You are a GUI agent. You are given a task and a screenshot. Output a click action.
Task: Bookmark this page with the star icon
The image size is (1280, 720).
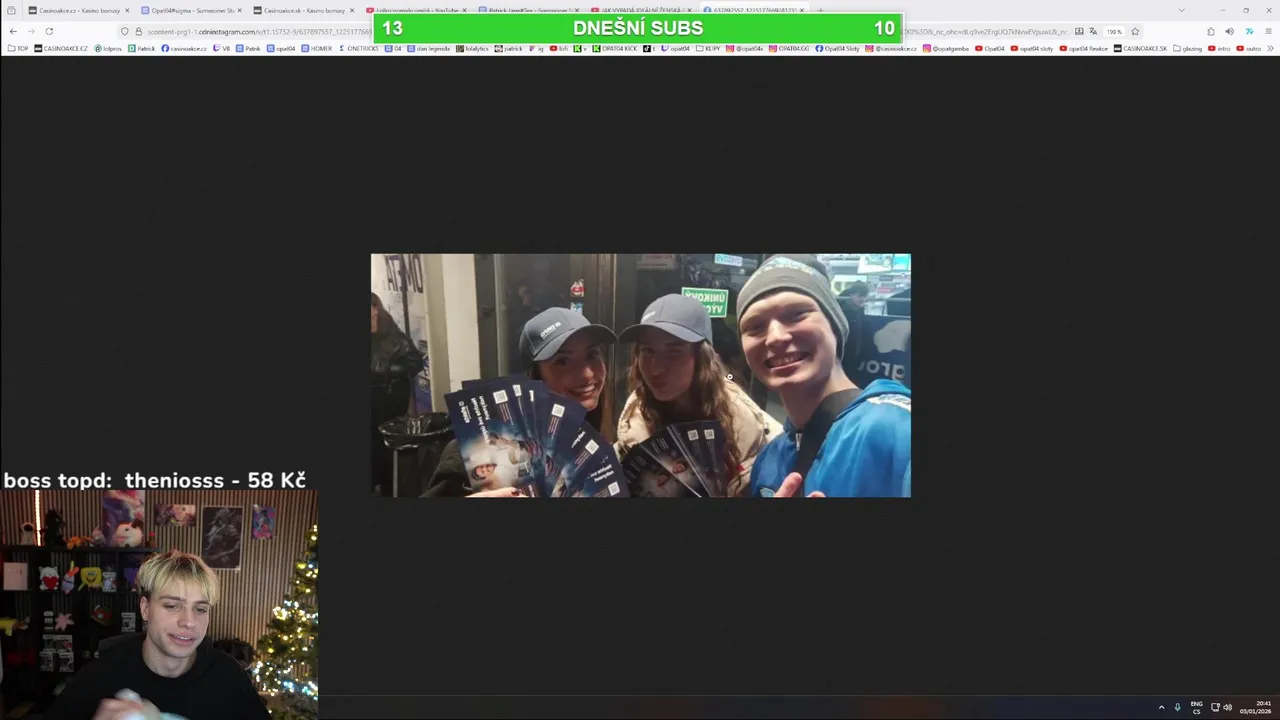click(x=1135, y=31)
